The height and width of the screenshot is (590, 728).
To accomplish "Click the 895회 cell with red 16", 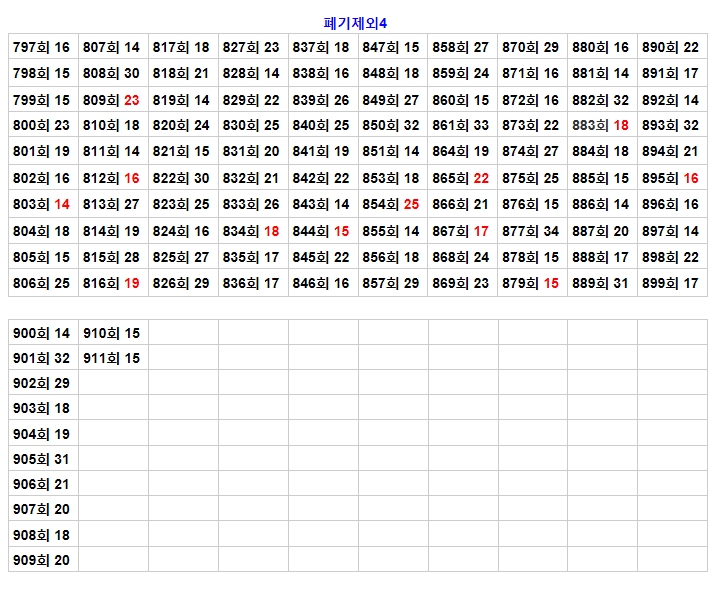I will coord(671,178).
